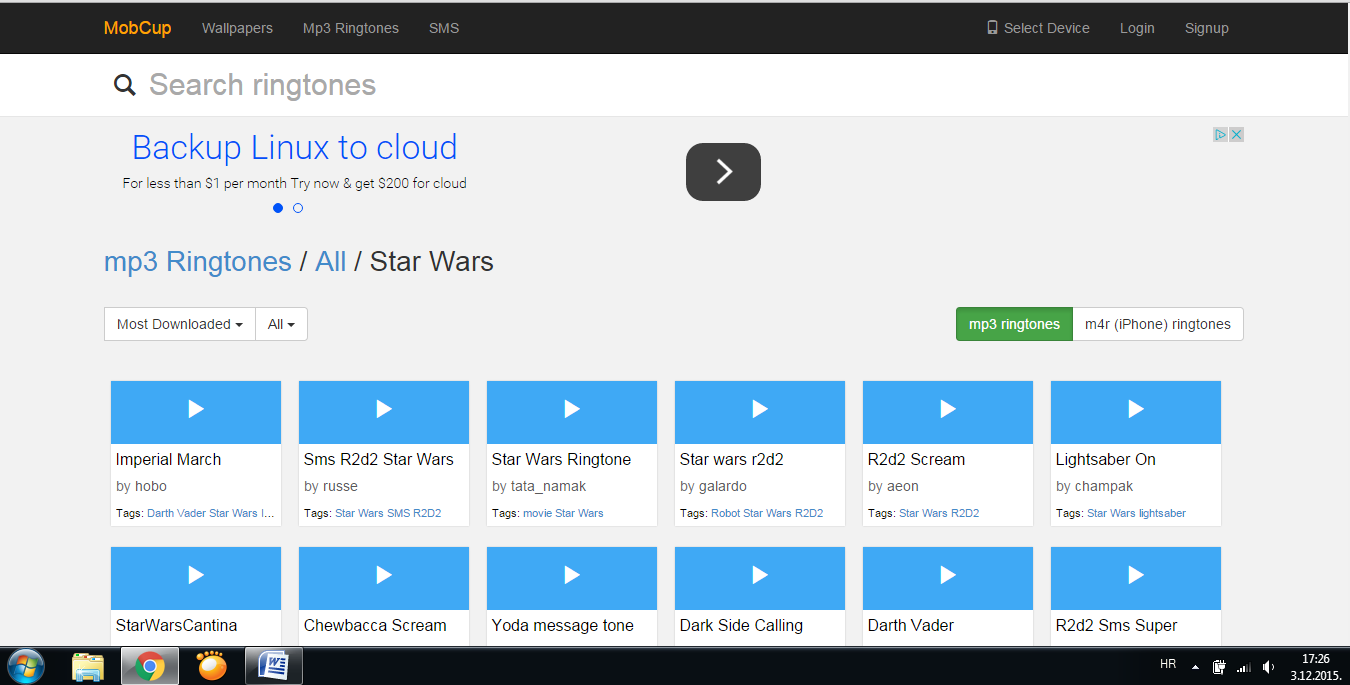Select the second ad carousel dot

coord(298,208)
